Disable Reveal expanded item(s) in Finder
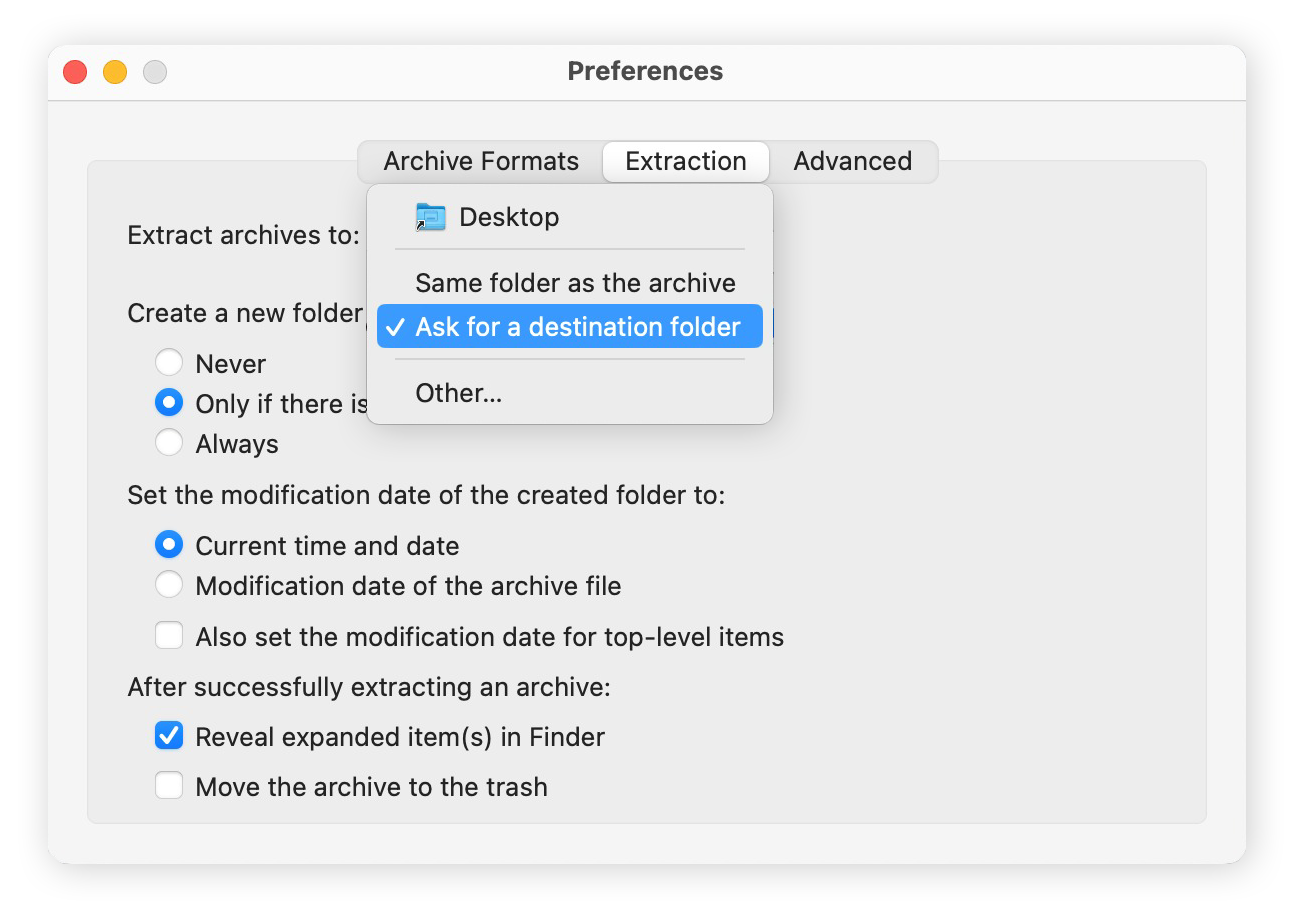Viewport: 1297px width, 916px height. tap(169, 735)
